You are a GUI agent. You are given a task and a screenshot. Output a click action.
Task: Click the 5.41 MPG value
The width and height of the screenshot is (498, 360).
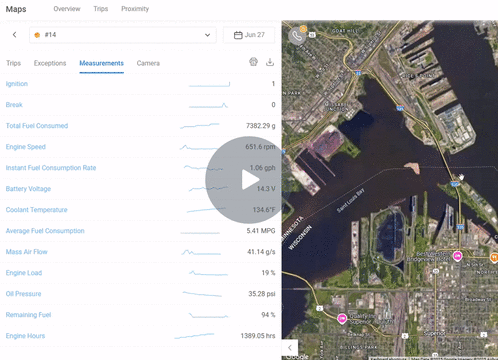click(x=261, y=231)
